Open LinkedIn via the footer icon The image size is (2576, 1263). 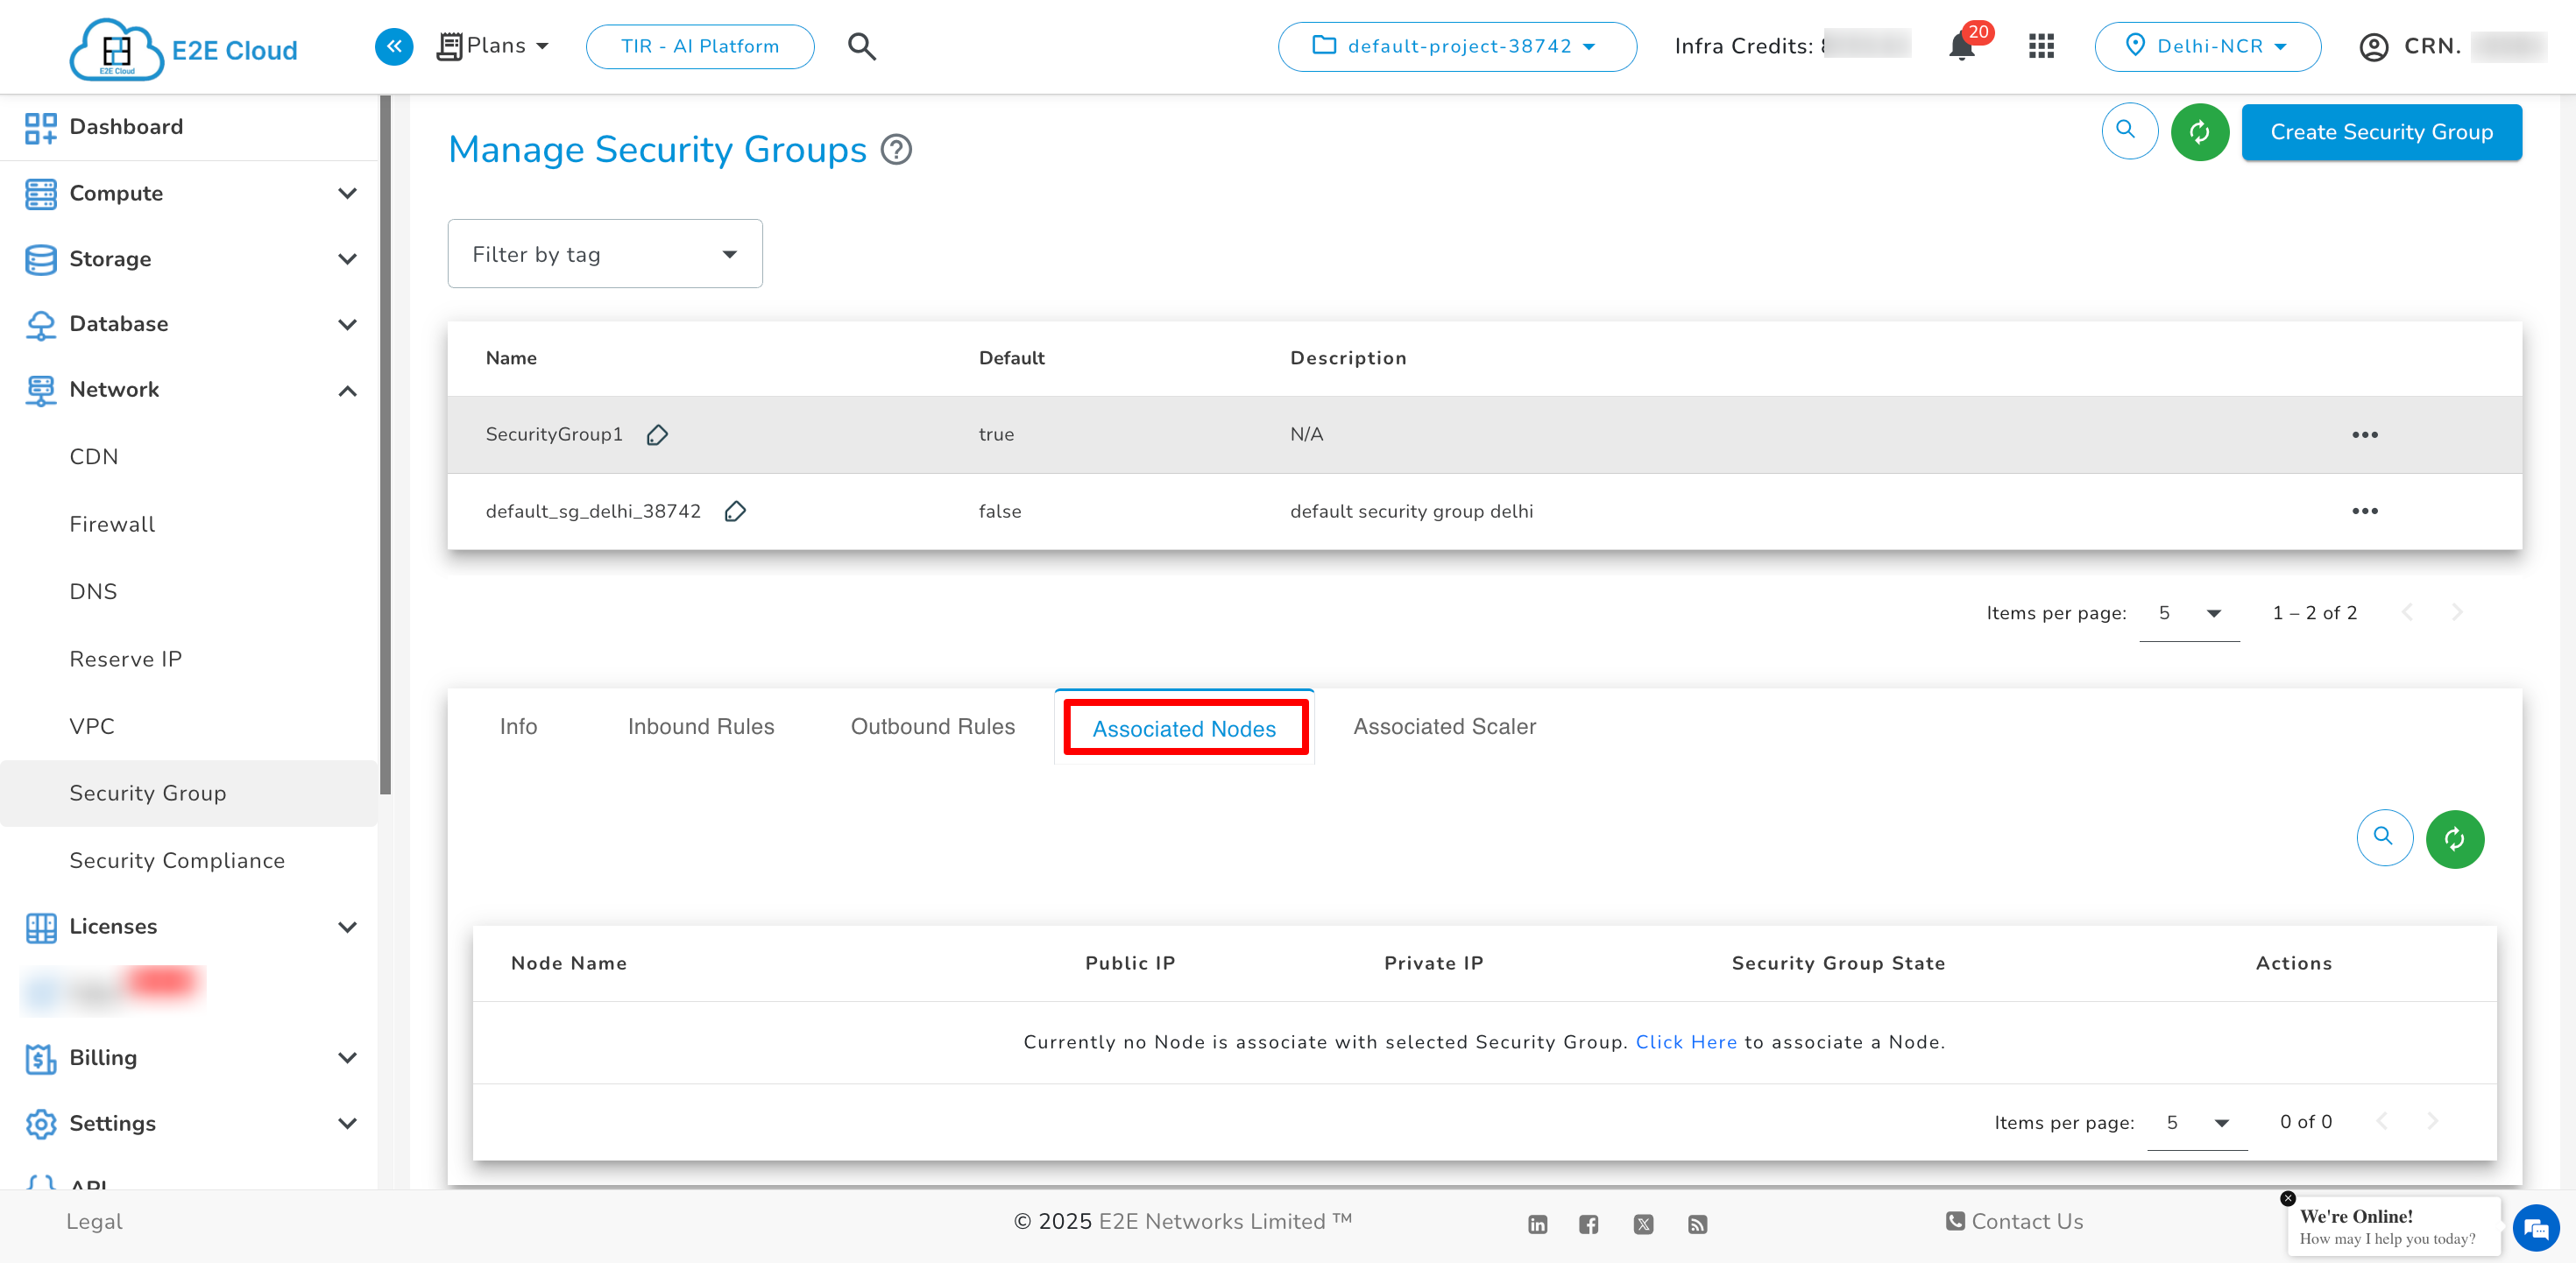tap(1537, 1224)
